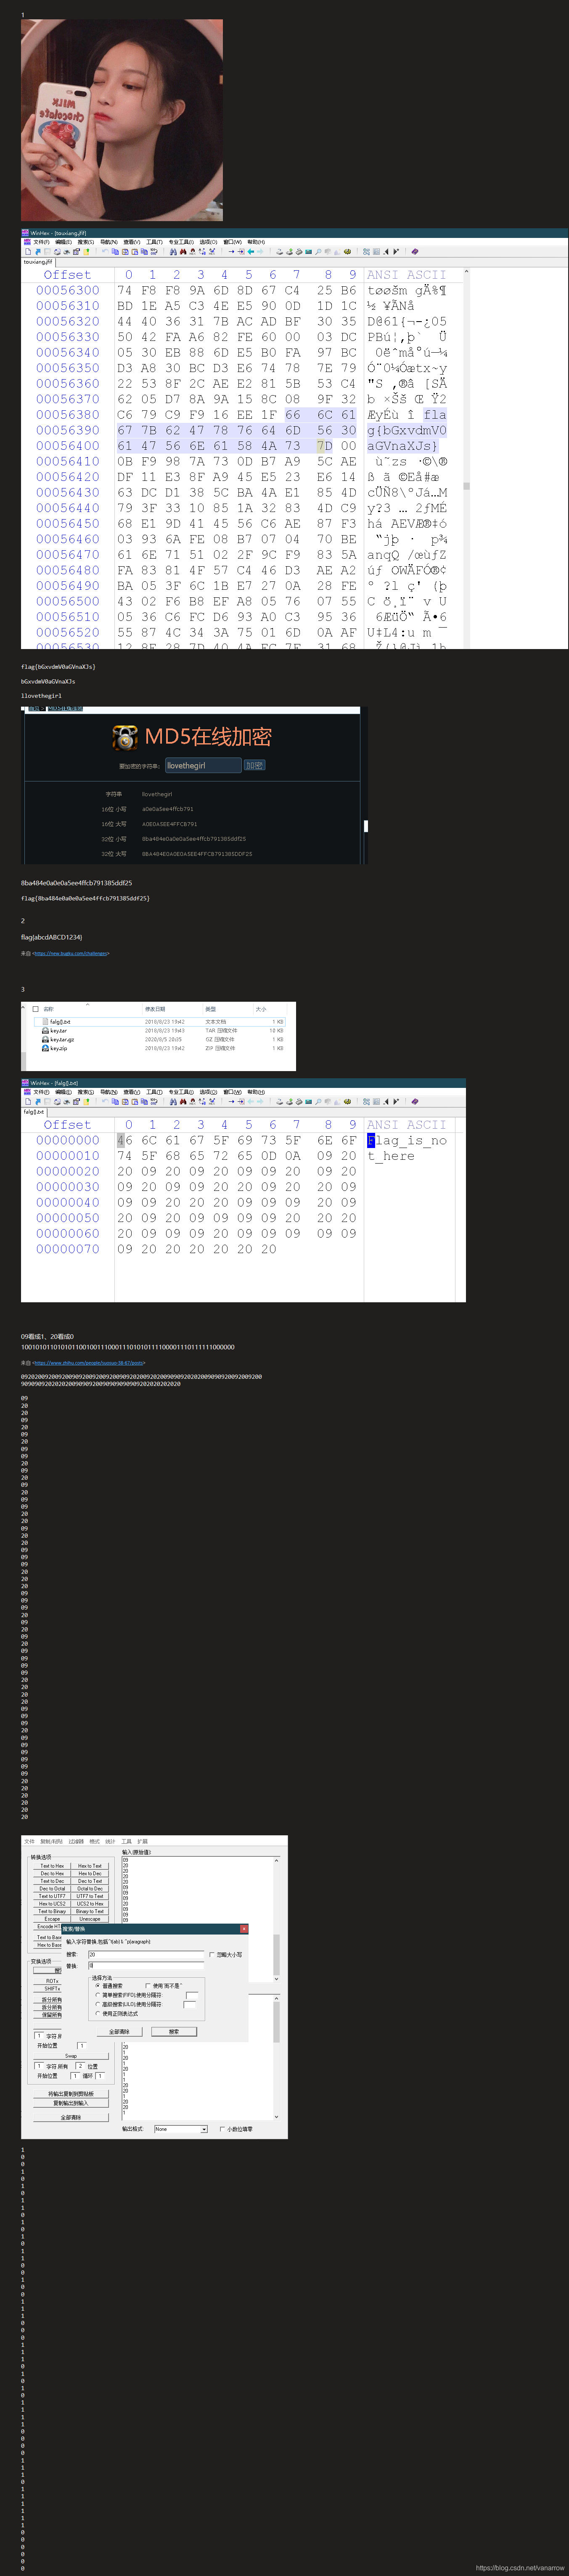Click the Unescape button
569x2576 pixels.
click(90, 1919)
